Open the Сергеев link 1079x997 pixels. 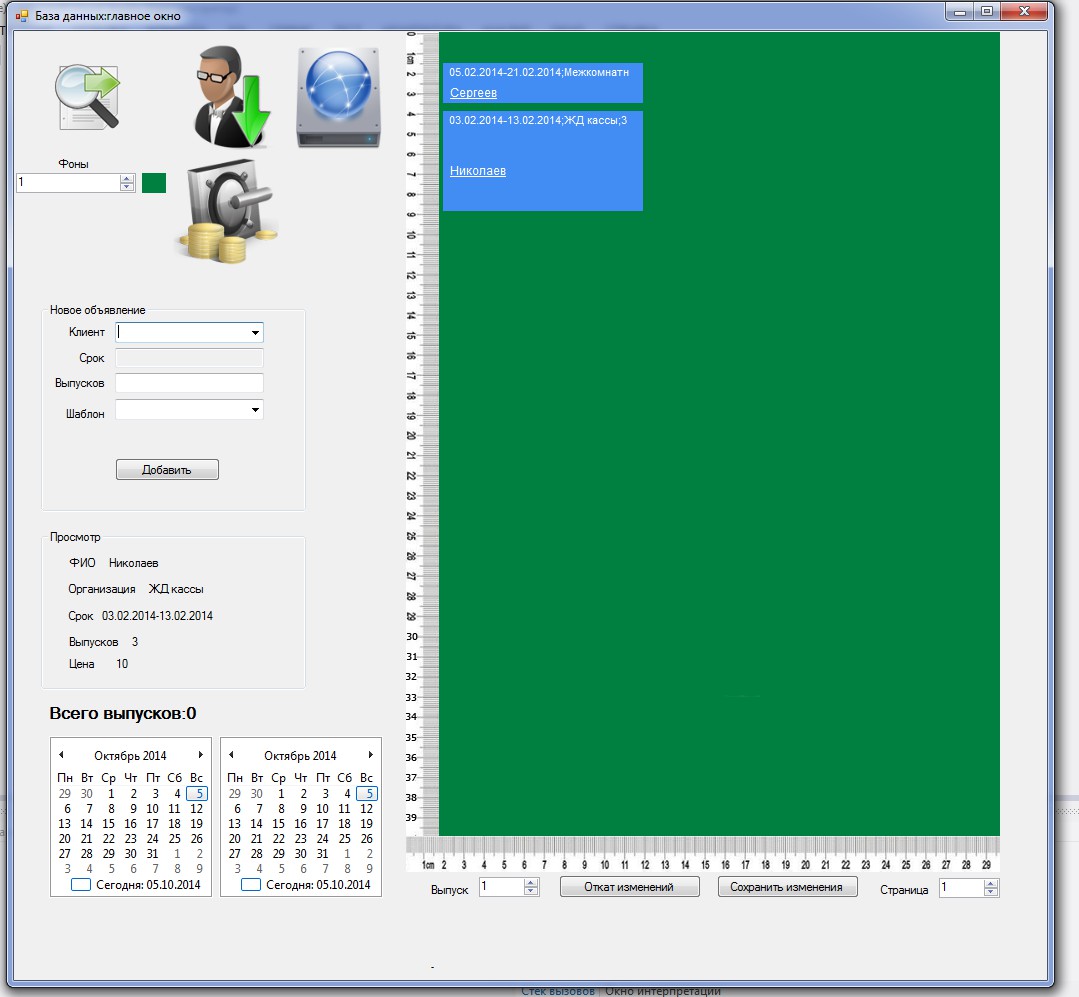click(x=473, y=93)
